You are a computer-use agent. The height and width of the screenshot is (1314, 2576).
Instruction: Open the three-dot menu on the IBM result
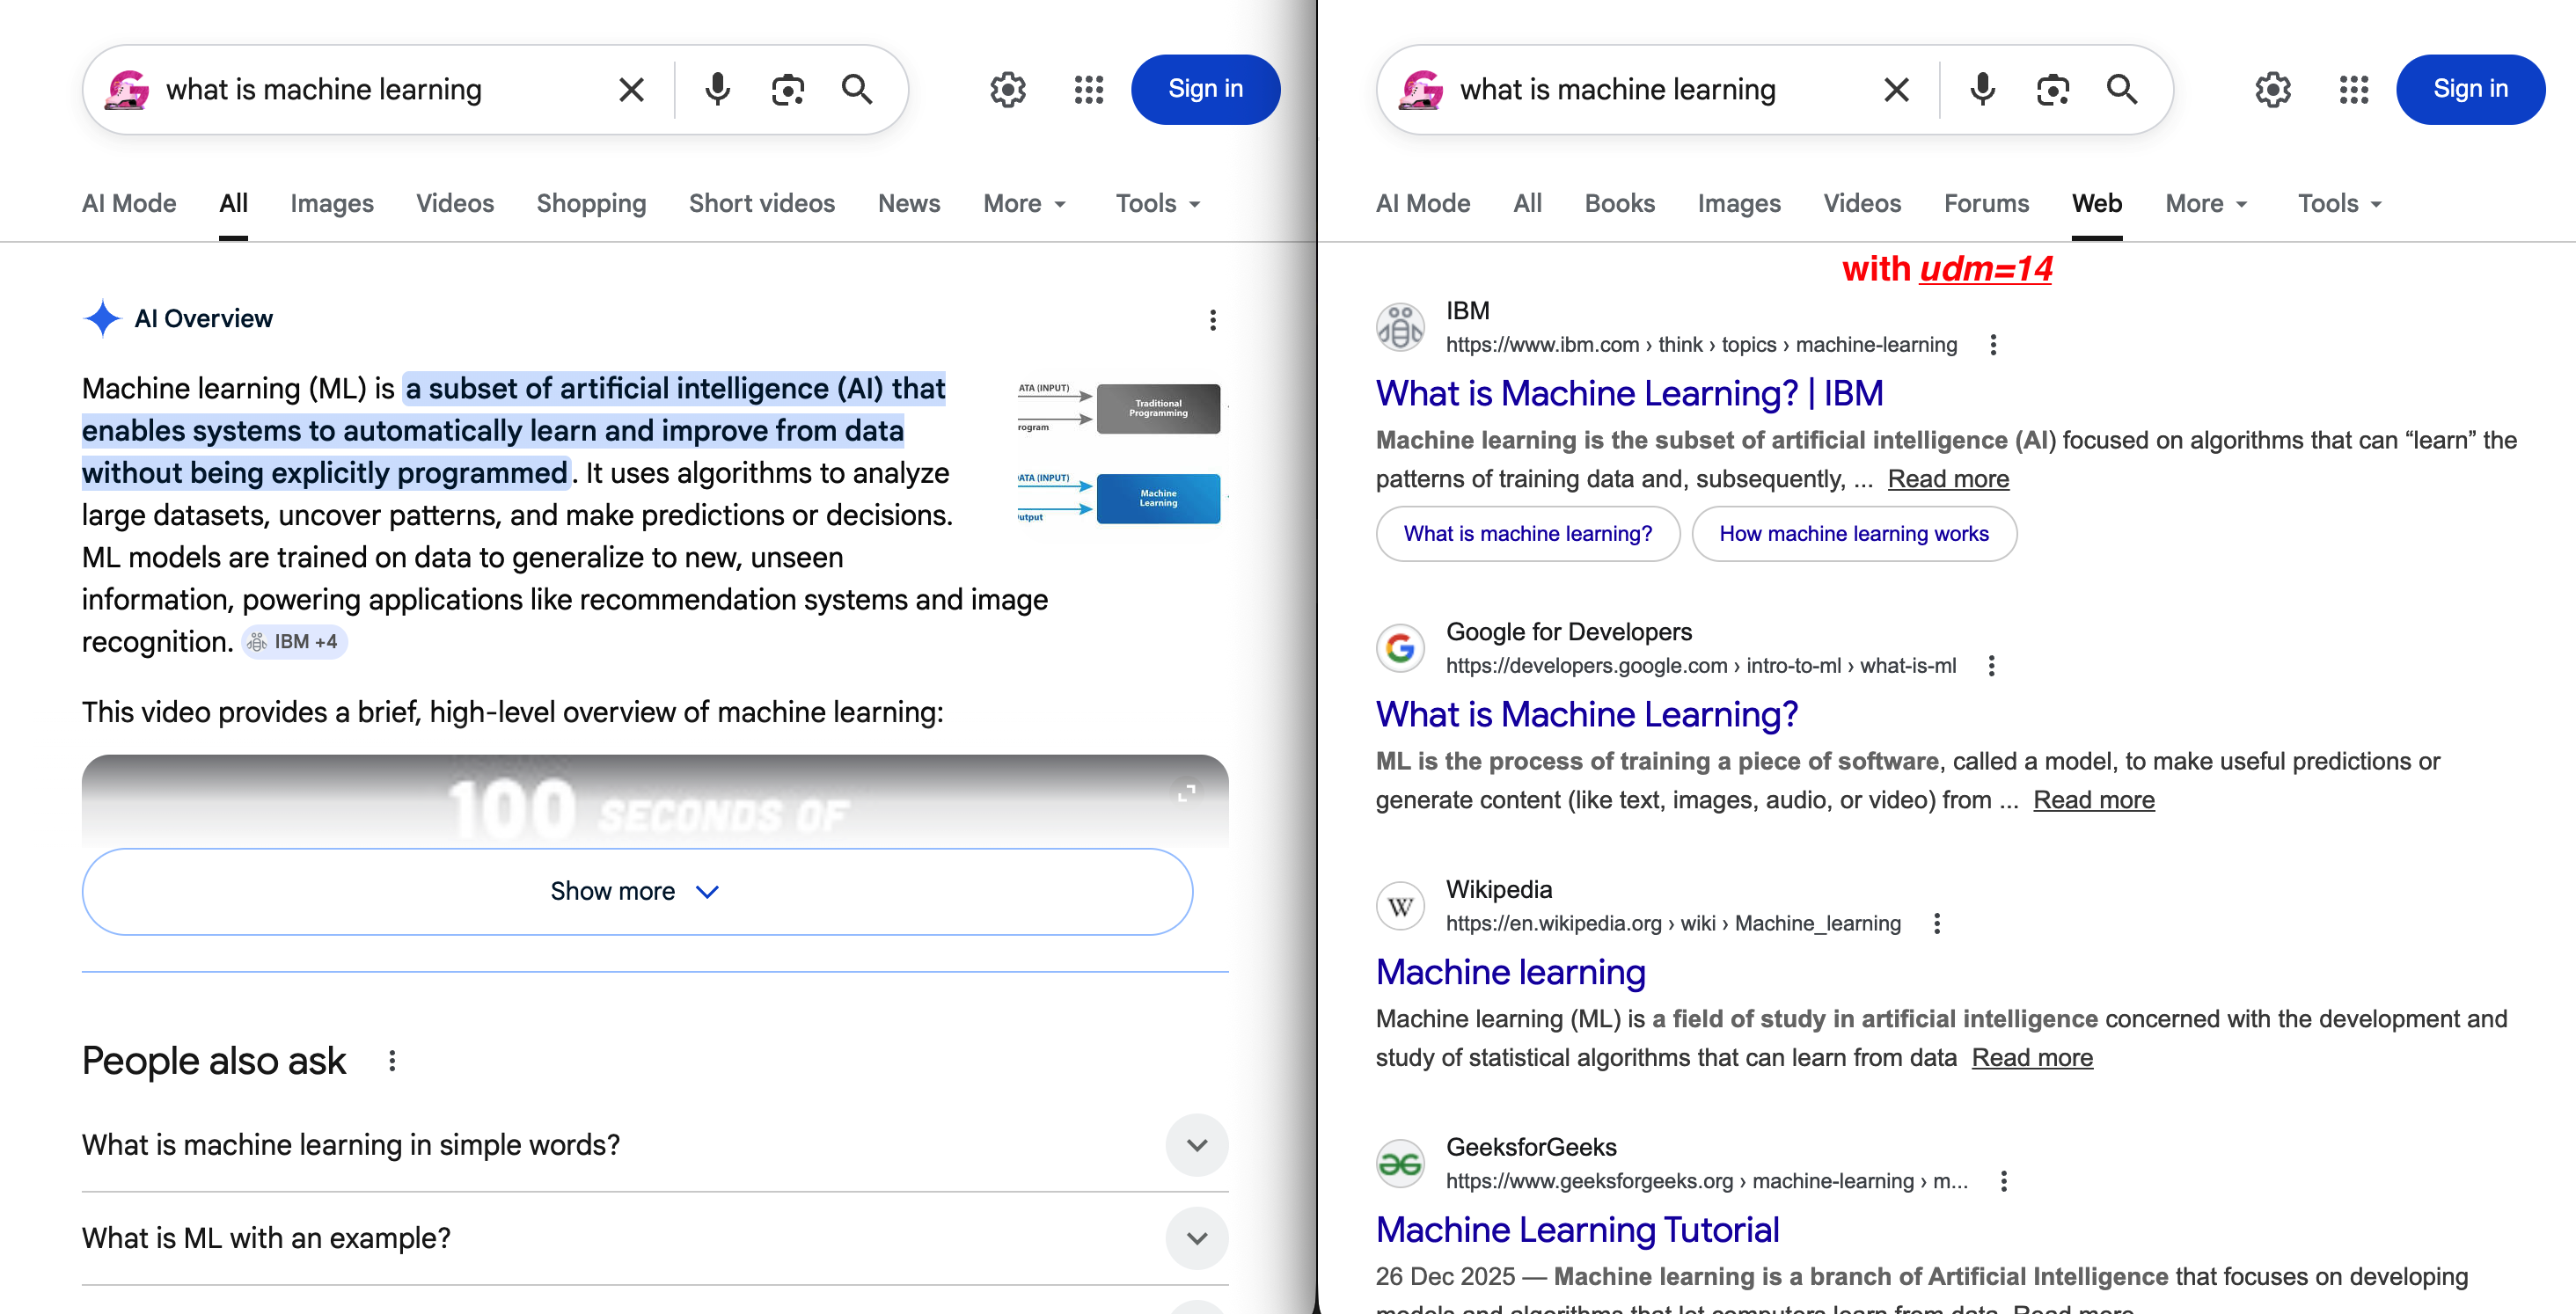pos(1992,344)
